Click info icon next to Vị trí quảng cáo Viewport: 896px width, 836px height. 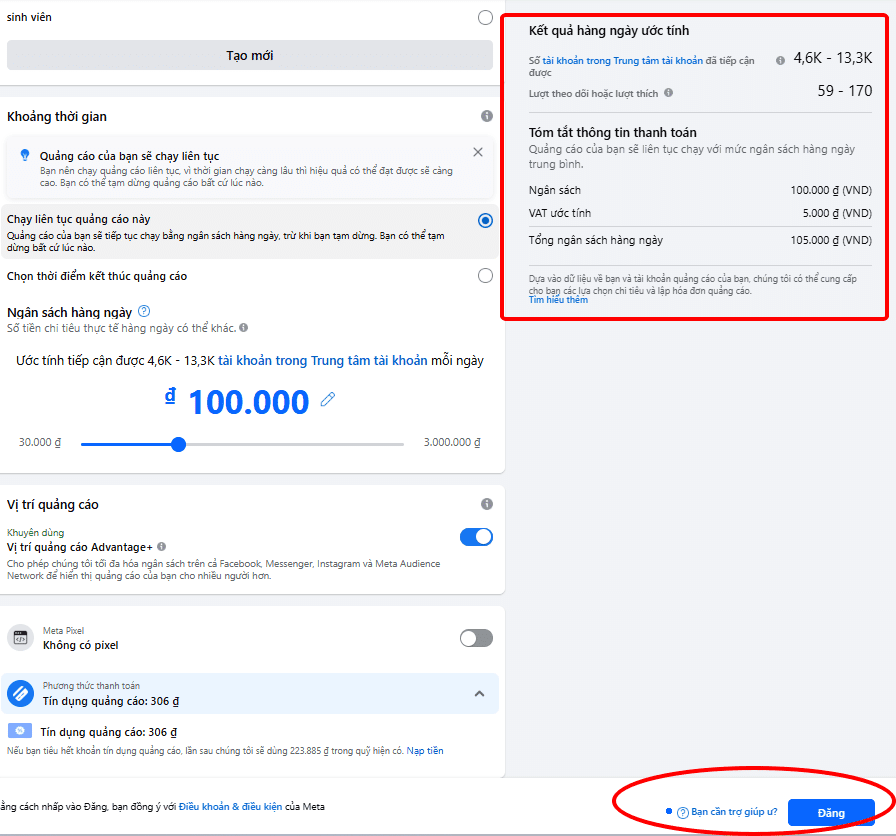pyautogui.click(x=486, y=504)
